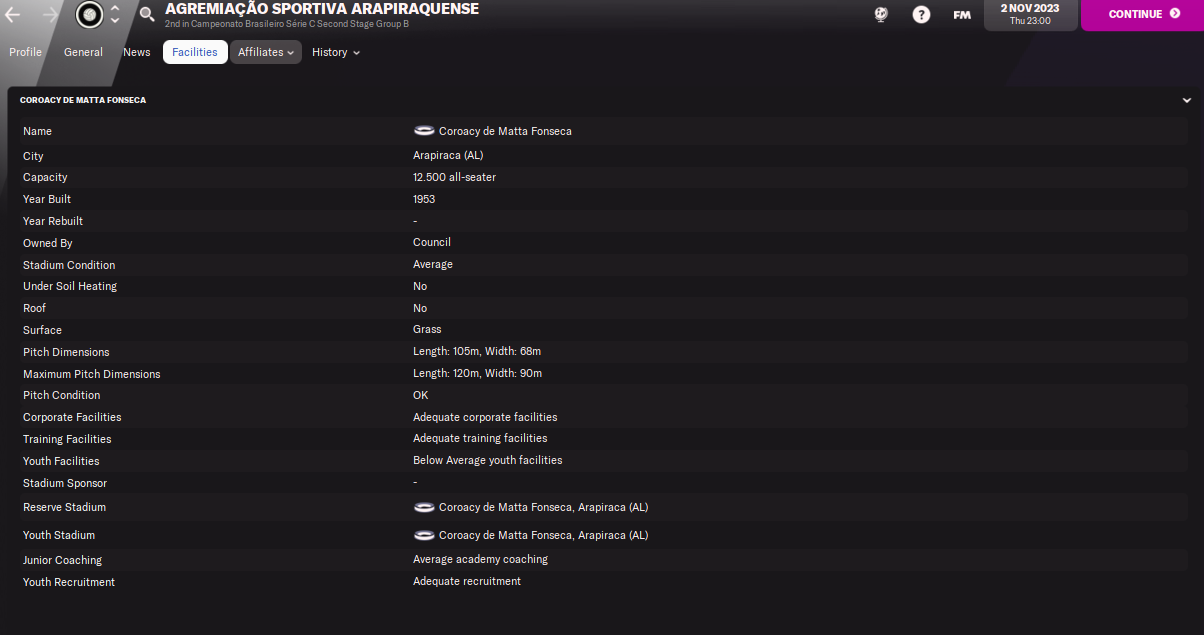Click the Stadium Sponsor label
This screenshot has height=635, width=1204.
(65, 483)
